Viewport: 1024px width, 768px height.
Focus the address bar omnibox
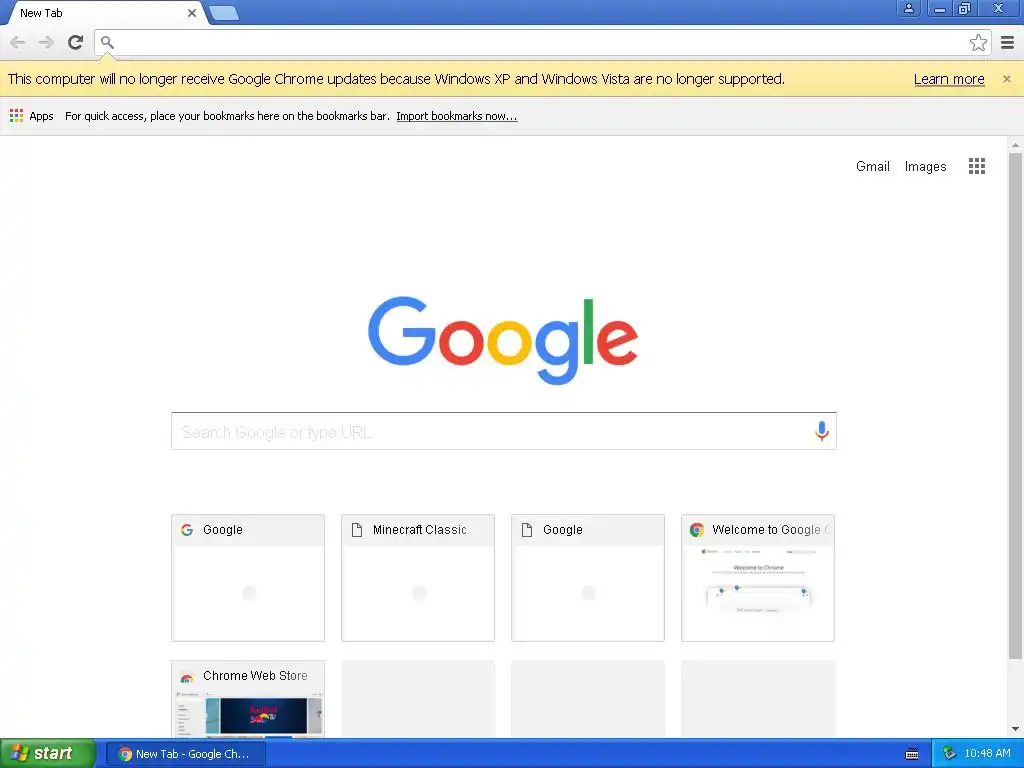click(x=542, y=42)
